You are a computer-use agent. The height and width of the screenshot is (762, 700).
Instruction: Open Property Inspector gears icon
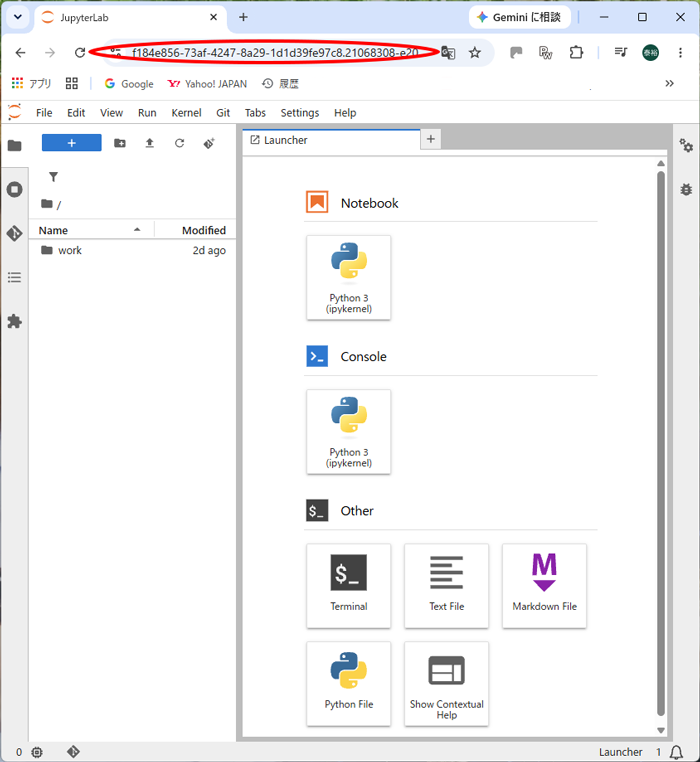coord(686,145)
